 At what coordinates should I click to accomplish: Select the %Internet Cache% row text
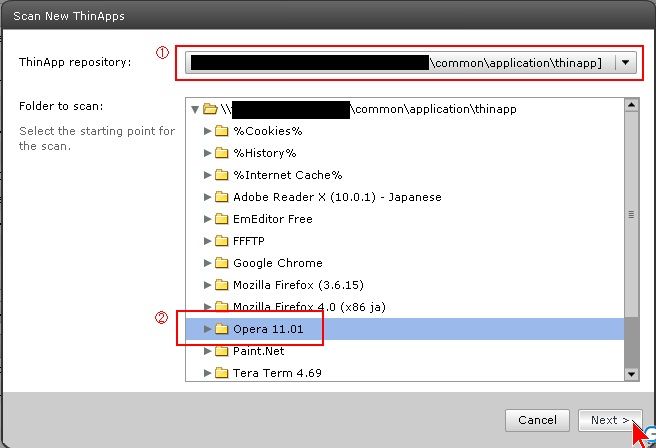point(288,175)
